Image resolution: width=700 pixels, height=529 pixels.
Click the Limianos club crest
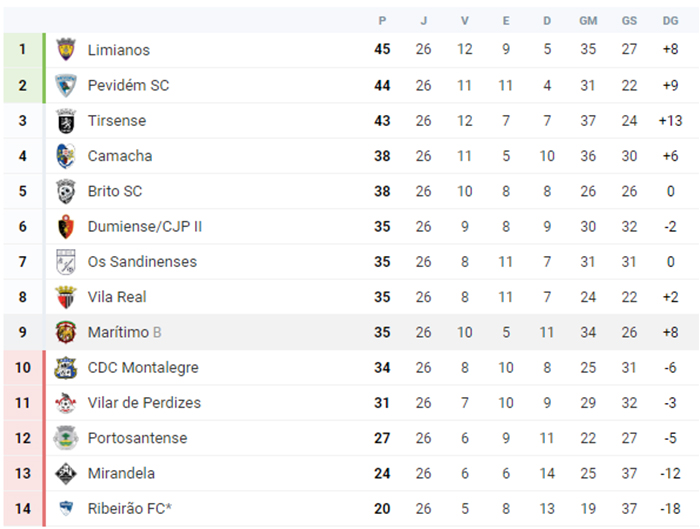[x=66, y=50]
